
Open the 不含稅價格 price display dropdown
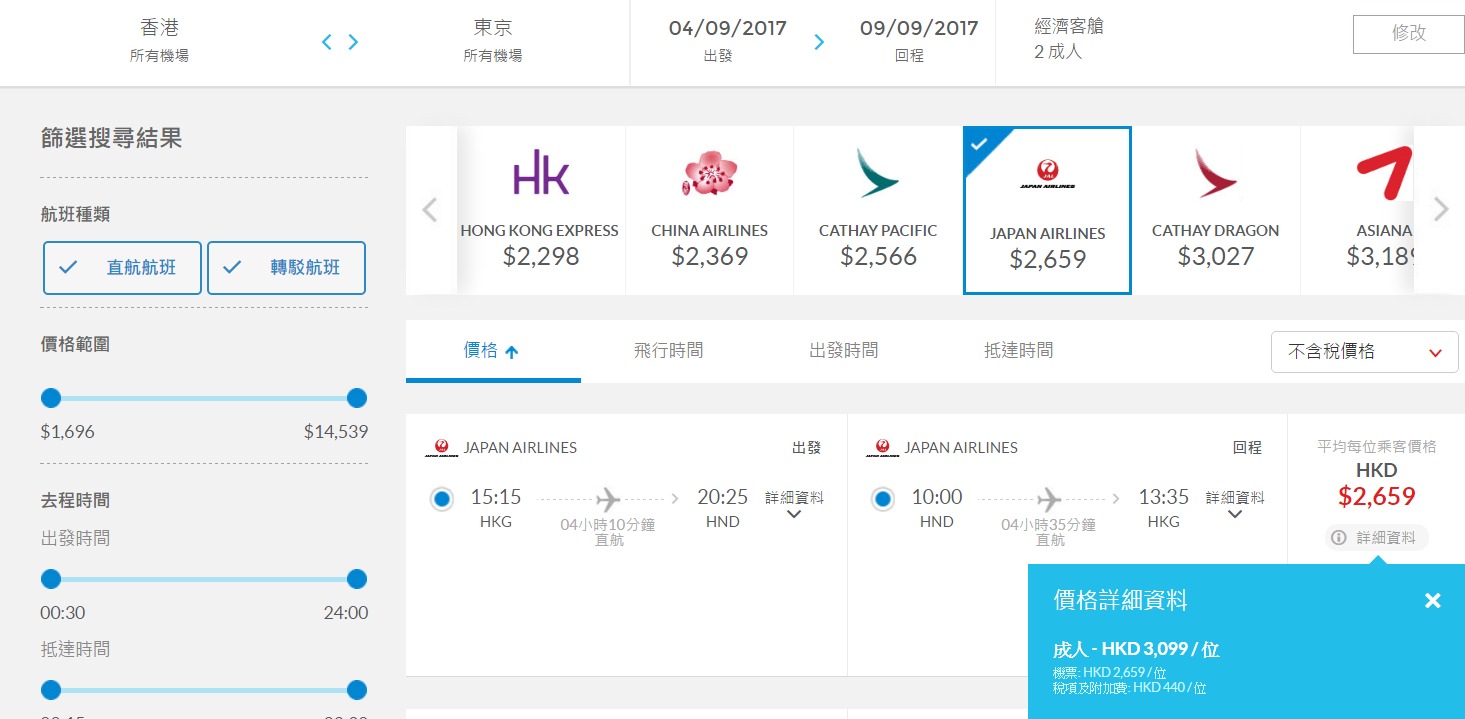click(x=1364, y=352)
